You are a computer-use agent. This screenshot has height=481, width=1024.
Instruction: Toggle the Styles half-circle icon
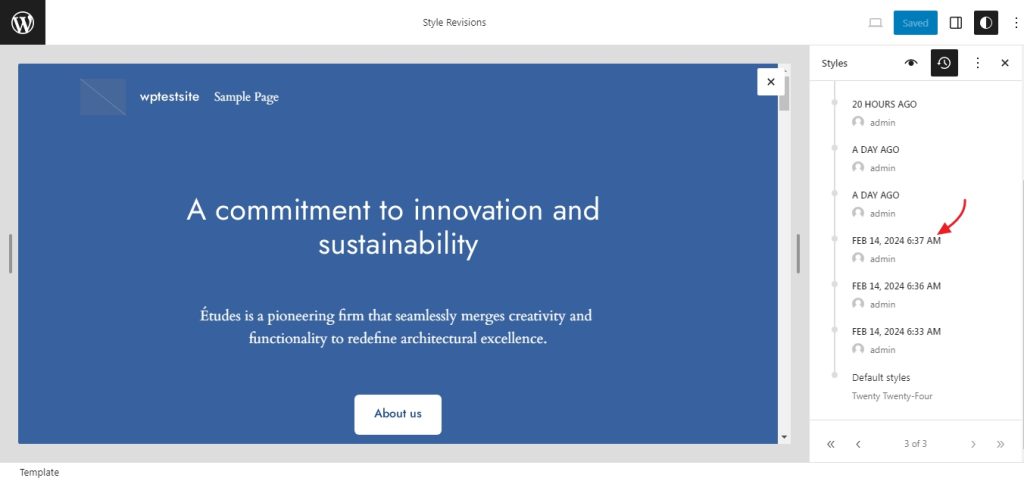pos(986,23)
